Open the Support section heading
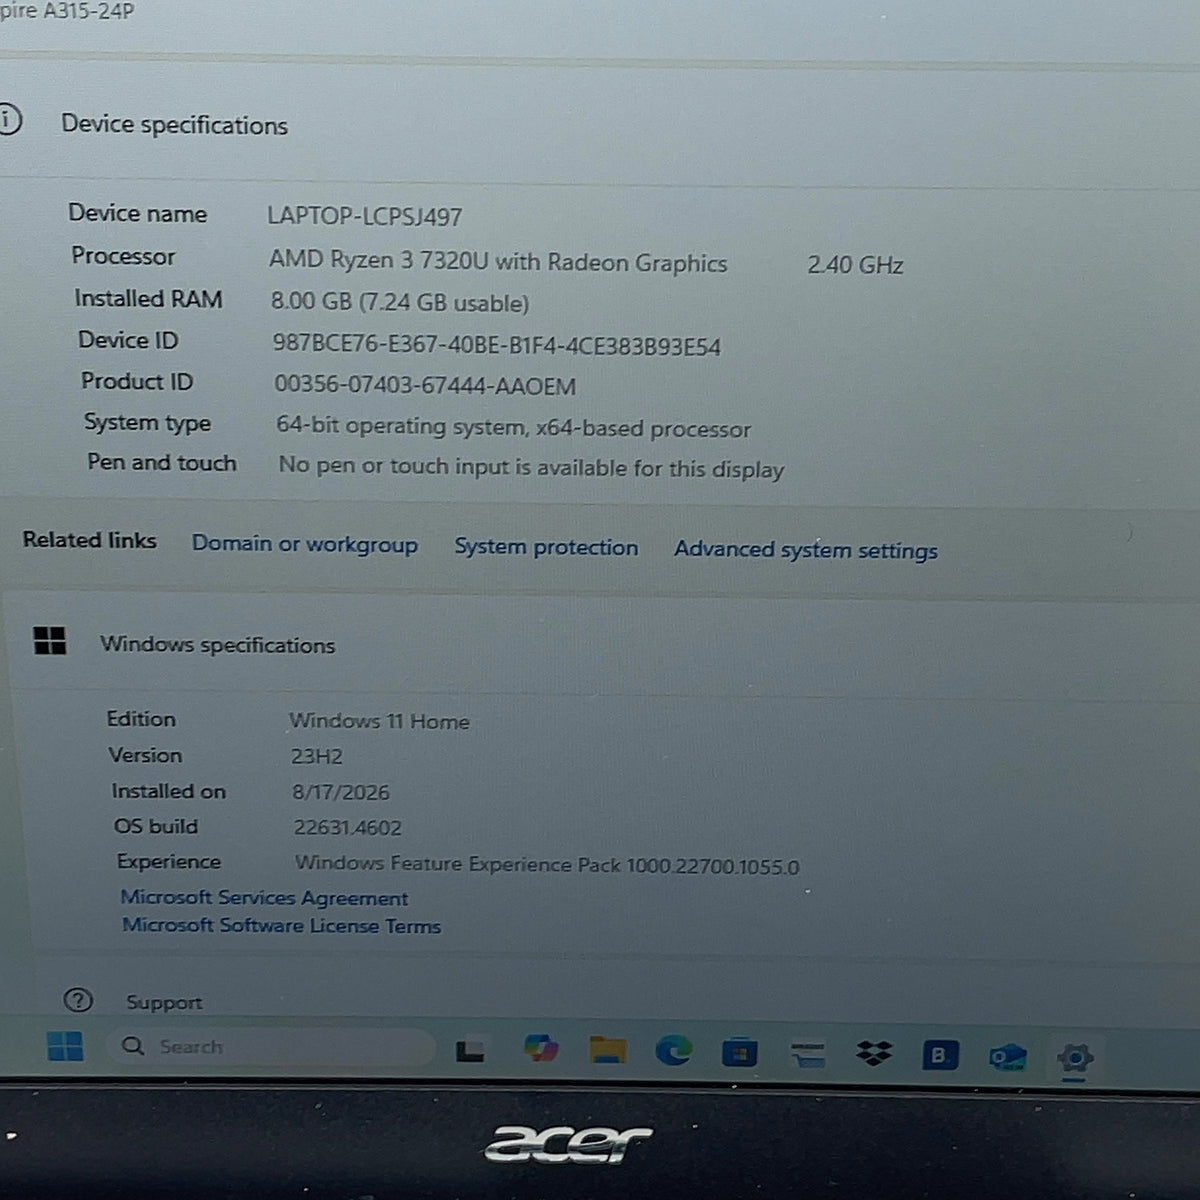This screenshot has height=1200, width=1200. 164,1002
